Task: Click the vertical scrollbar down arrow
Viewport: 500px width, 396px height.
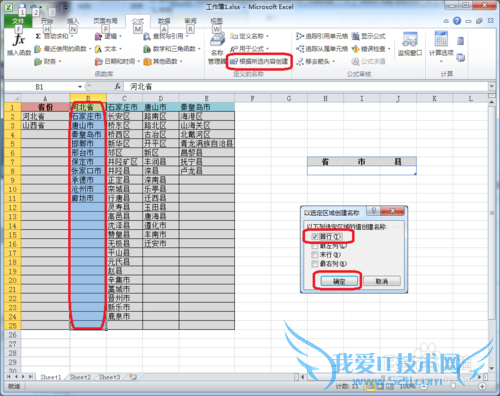Action: (491, 368)
